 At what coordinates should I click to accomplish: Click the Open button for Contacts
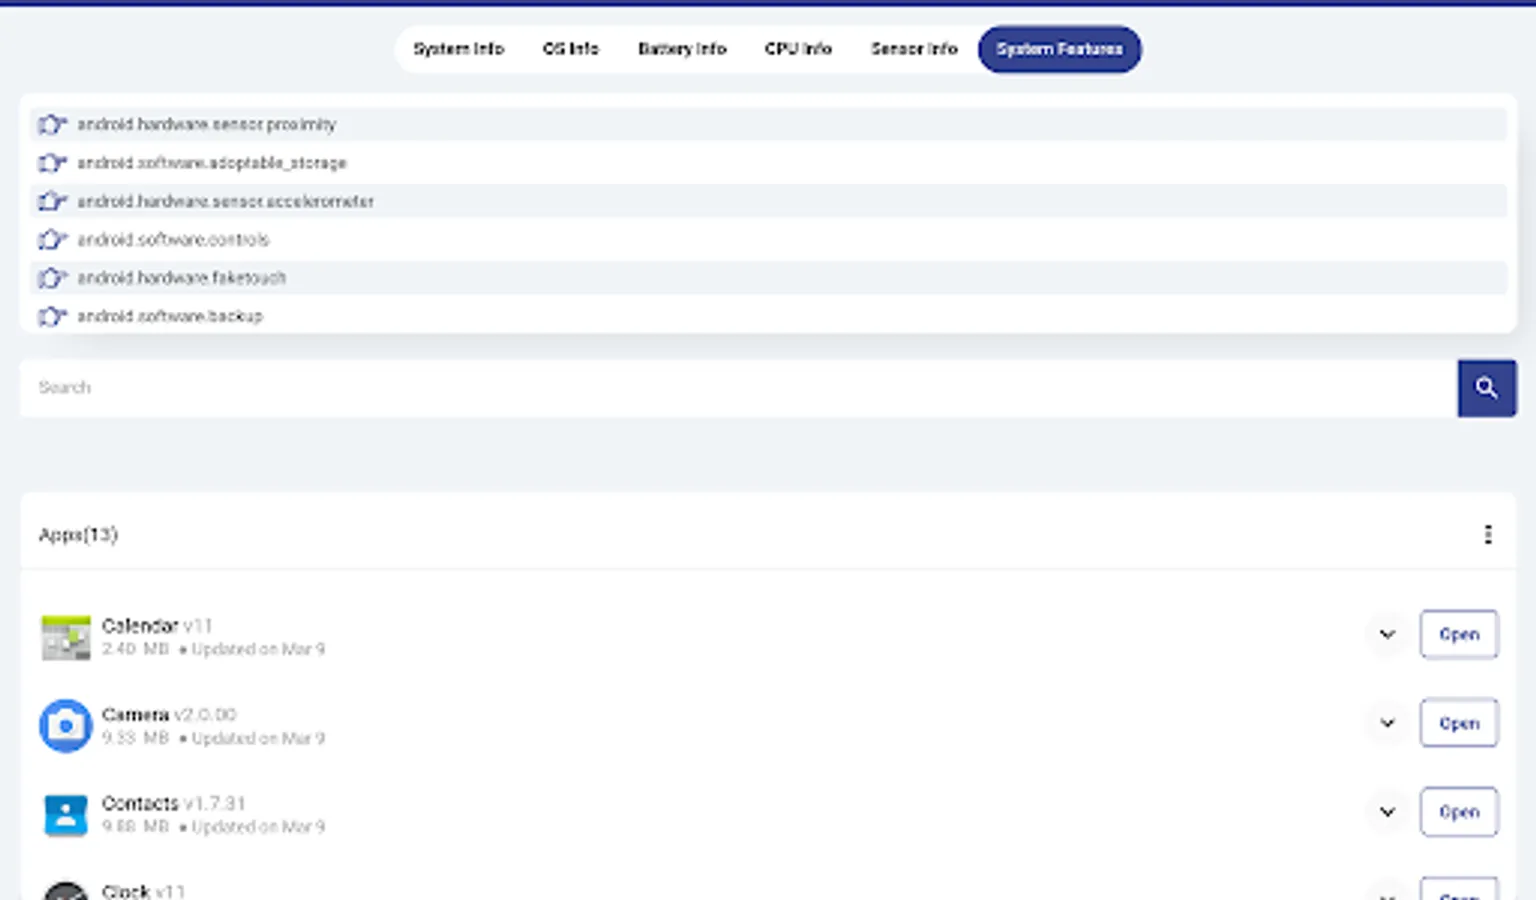(x=1459, y=812)
